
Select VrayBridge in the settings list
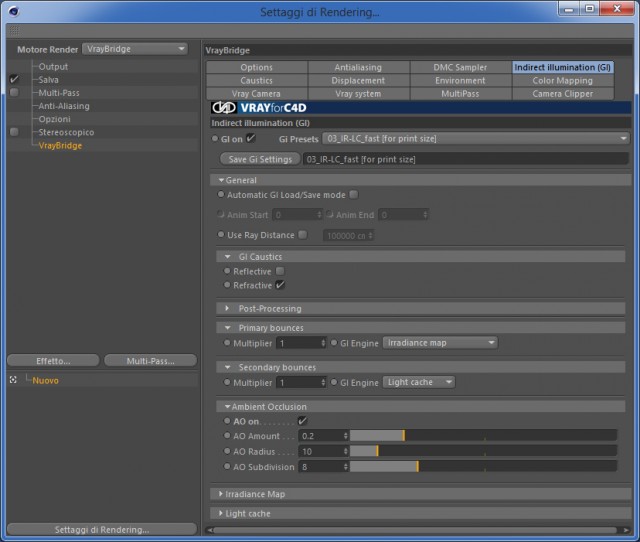tap(60, 145)
